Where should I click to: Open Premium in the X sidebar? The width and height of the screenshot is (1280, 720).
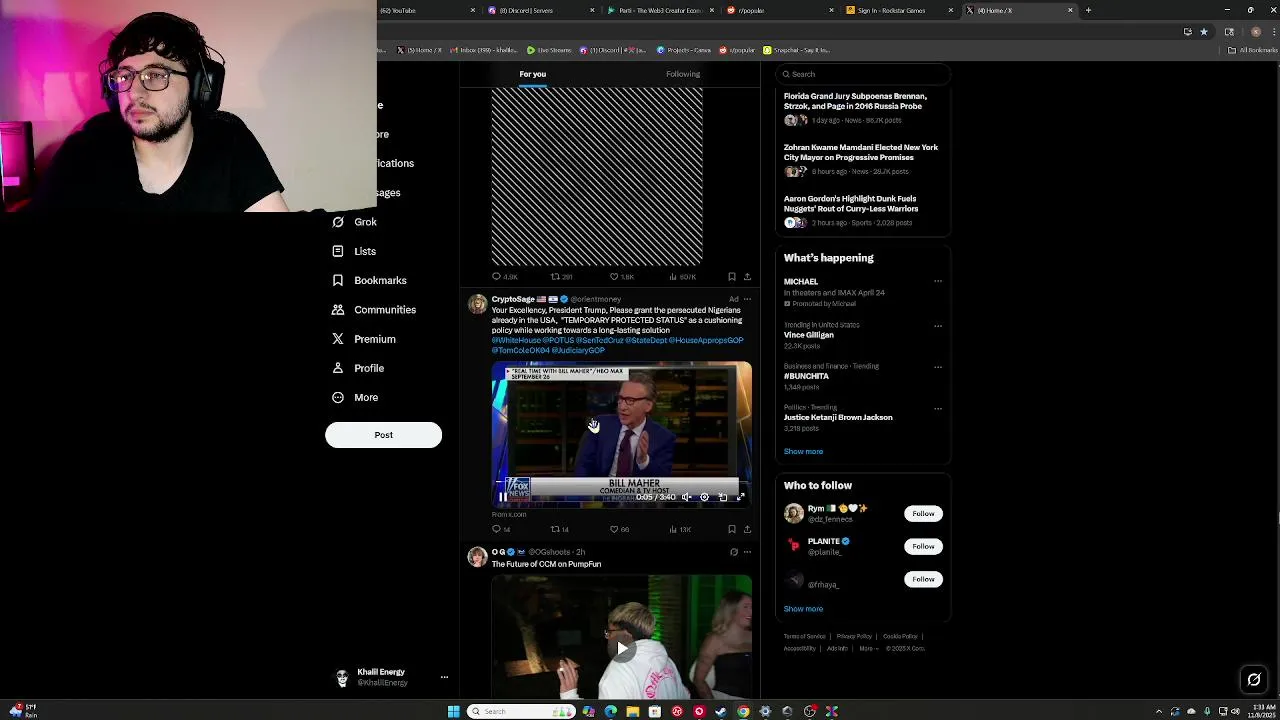[364, 339]
